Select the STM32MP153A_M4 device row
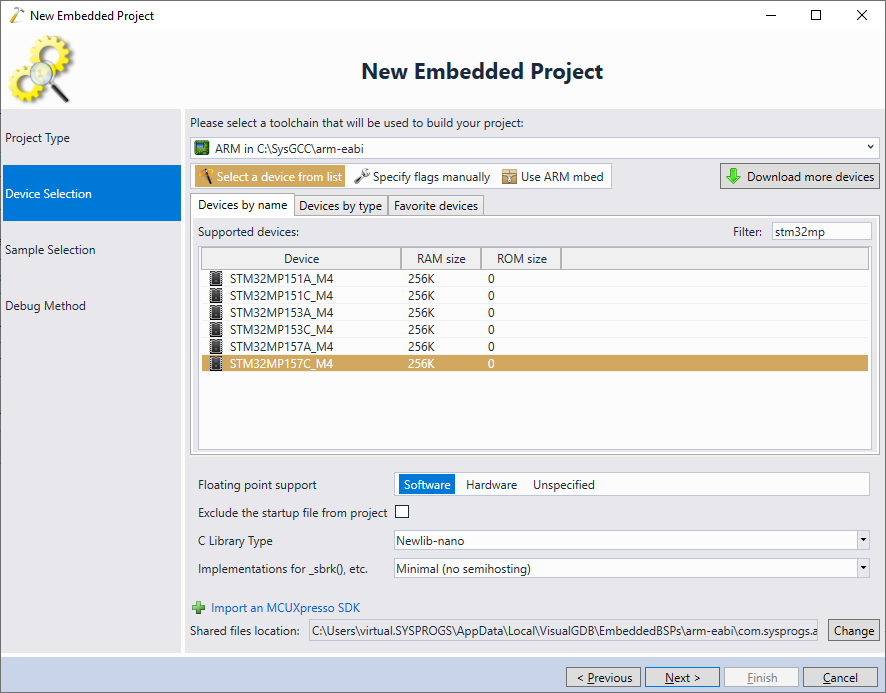Image resolution: width=886 pixels, height=693 pixels. pyautogui.click(x=535, y=313)
